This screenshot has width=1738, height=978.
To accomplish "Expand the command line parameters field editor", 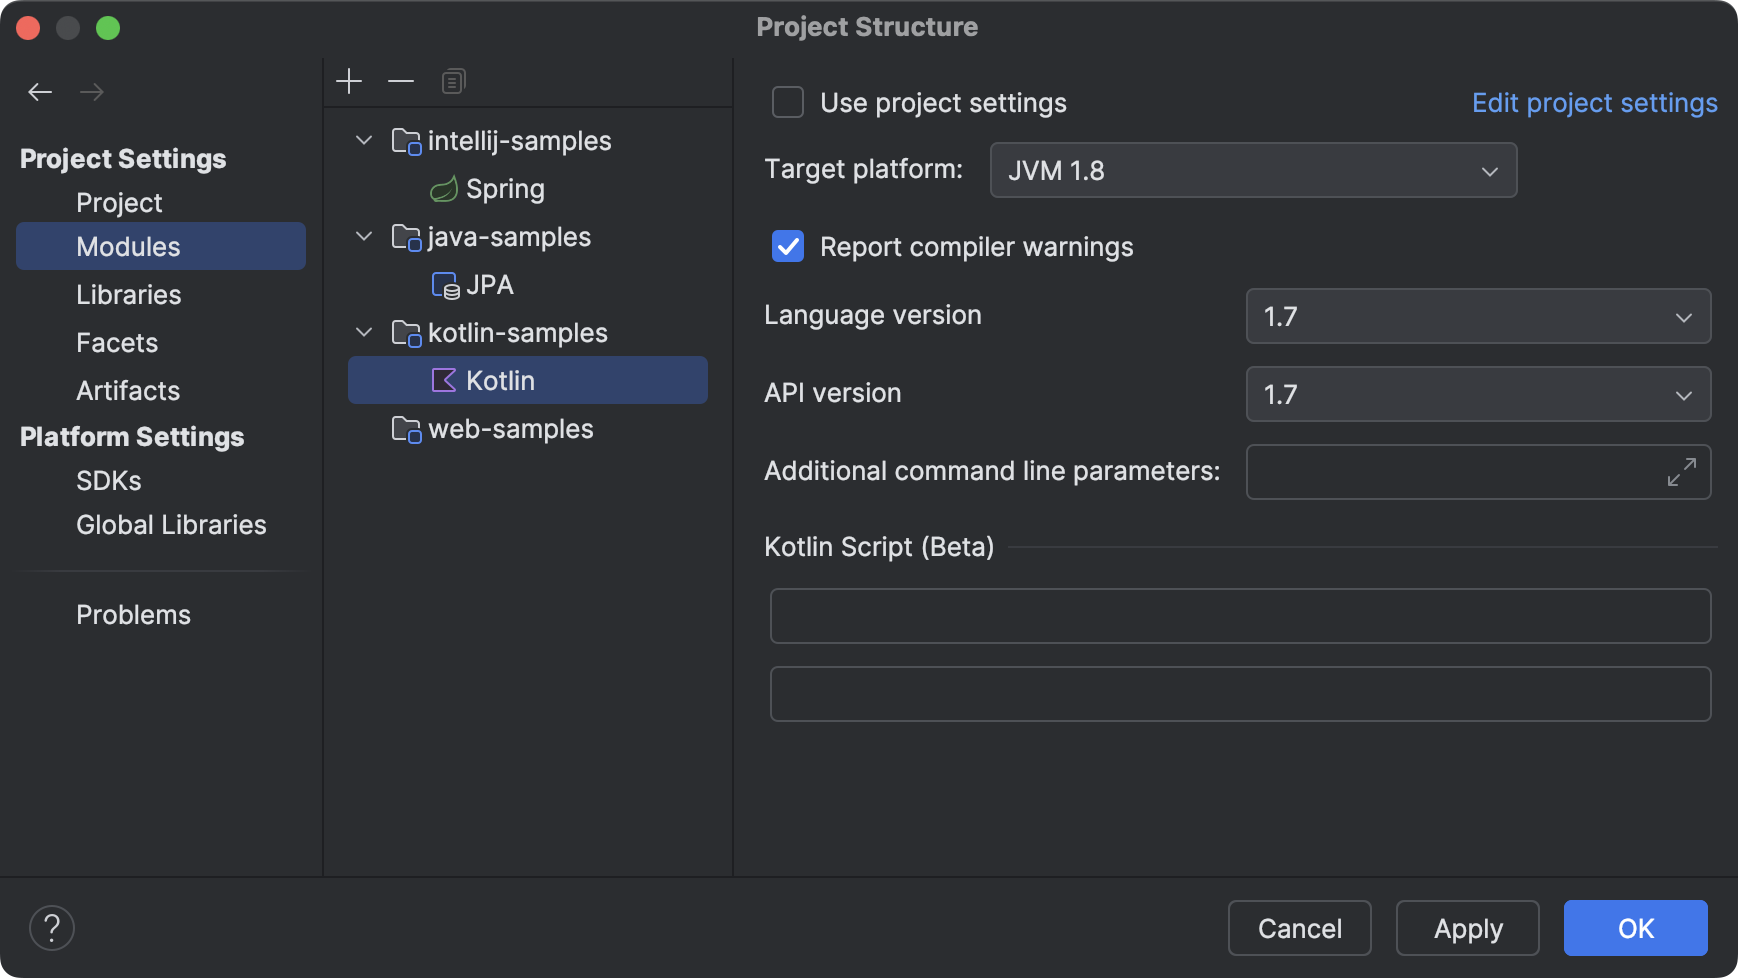I will 1681,472.
